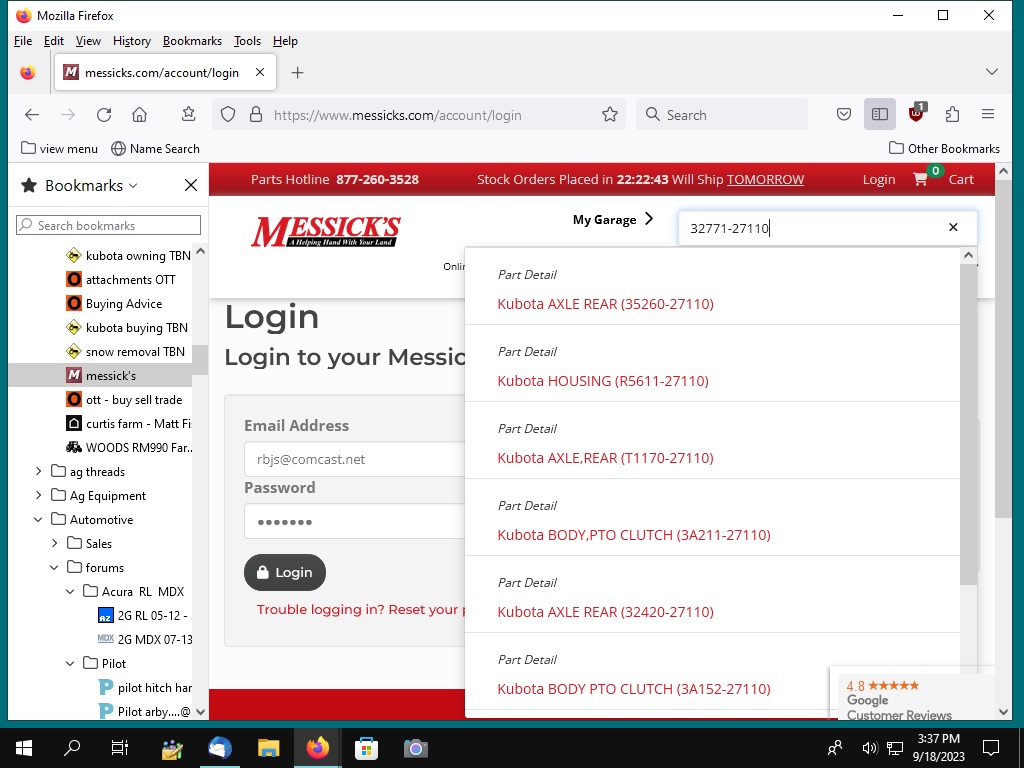Open the View menu

point(88,40)
